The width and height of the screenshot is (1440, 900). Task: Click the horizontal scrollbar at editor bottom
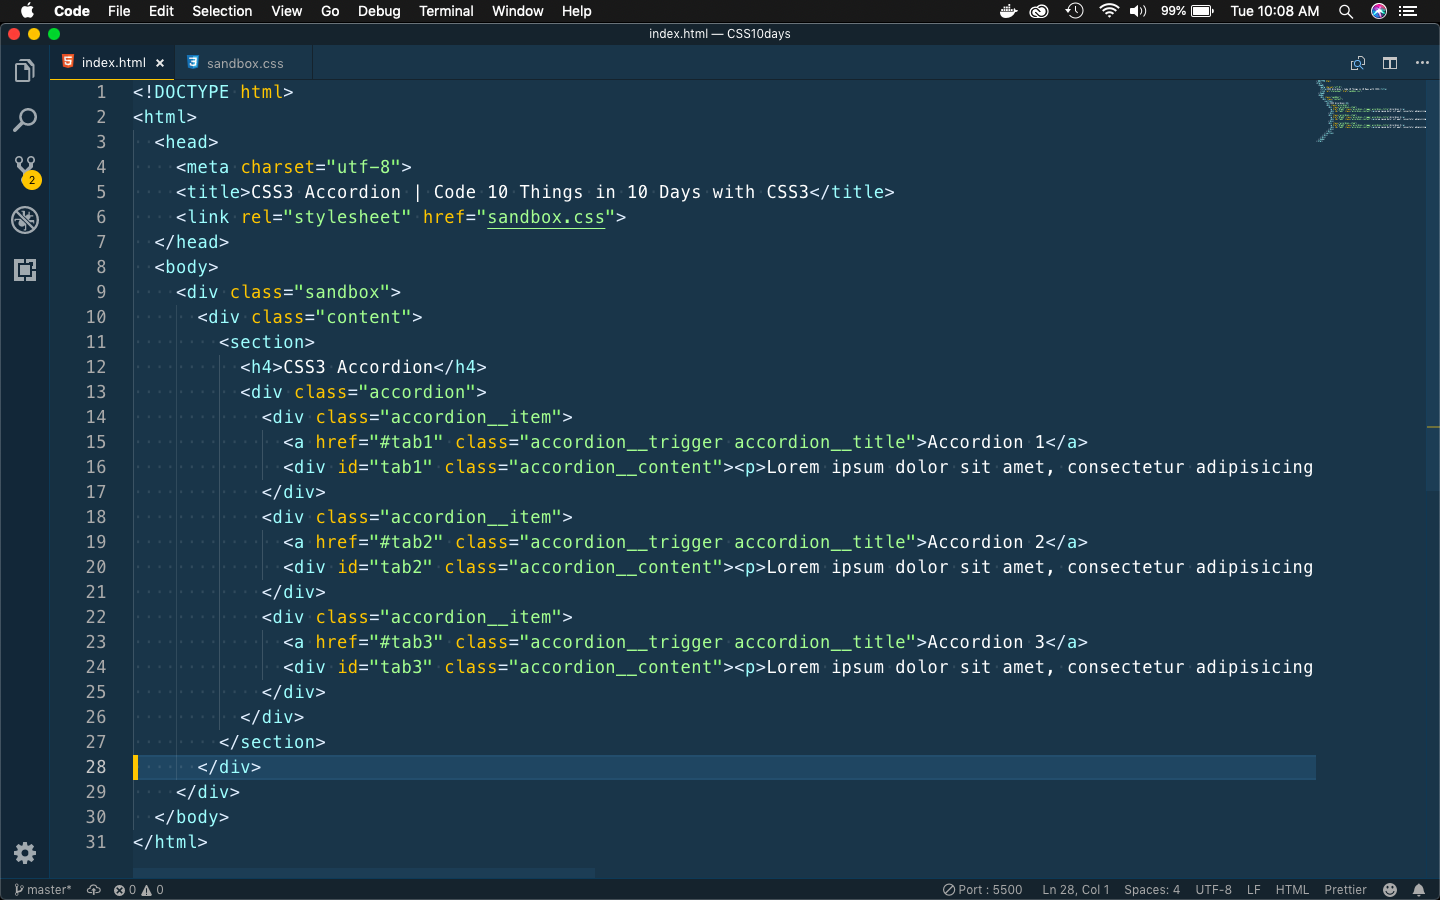(x=363, y=873)
